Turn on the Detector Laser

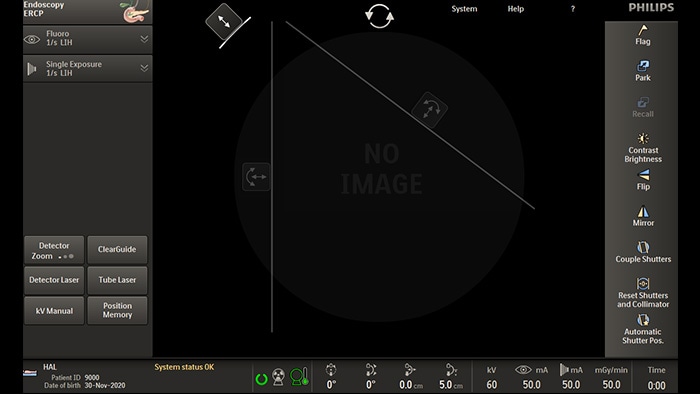pos(54,280)
